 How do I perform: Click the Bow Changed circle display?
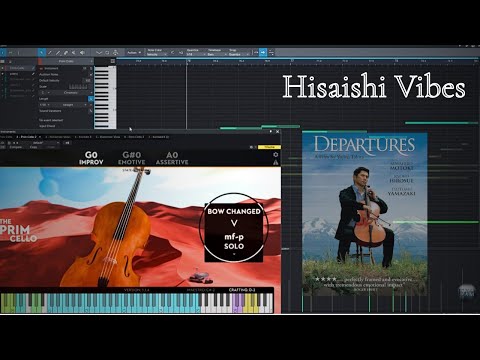(234, 228)
